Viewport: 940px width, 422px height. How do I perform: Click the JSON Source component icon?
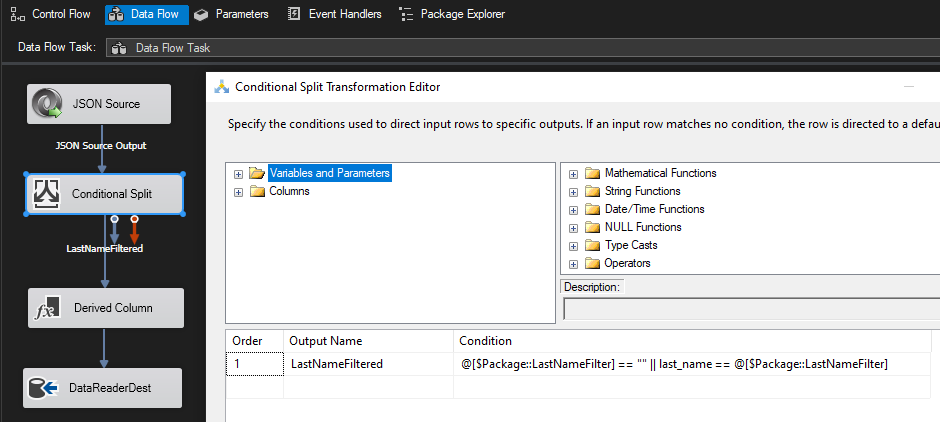click(48, 104)
